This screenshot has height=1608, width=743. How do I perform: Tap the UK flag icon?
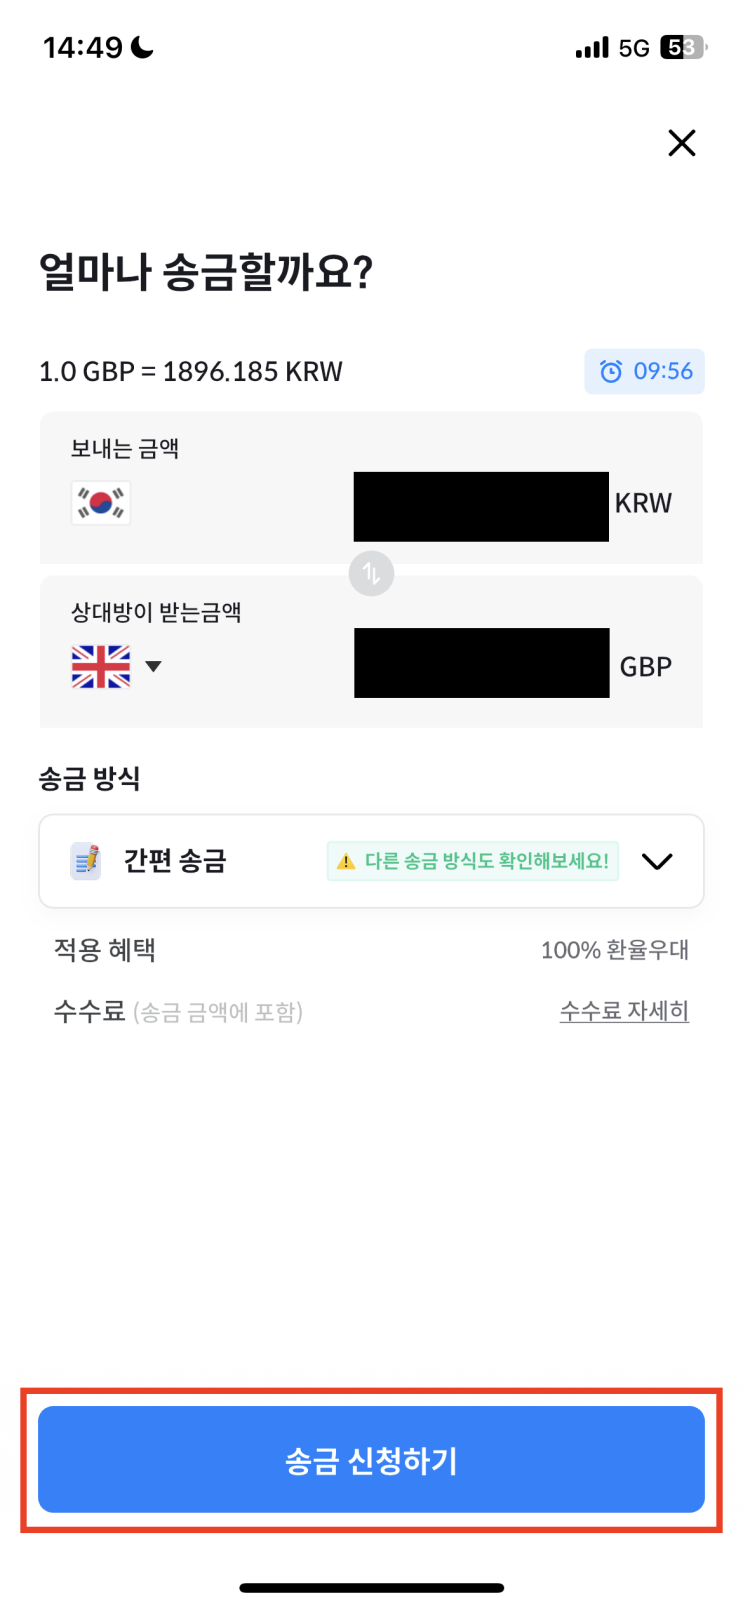click(x=101, y=666)
